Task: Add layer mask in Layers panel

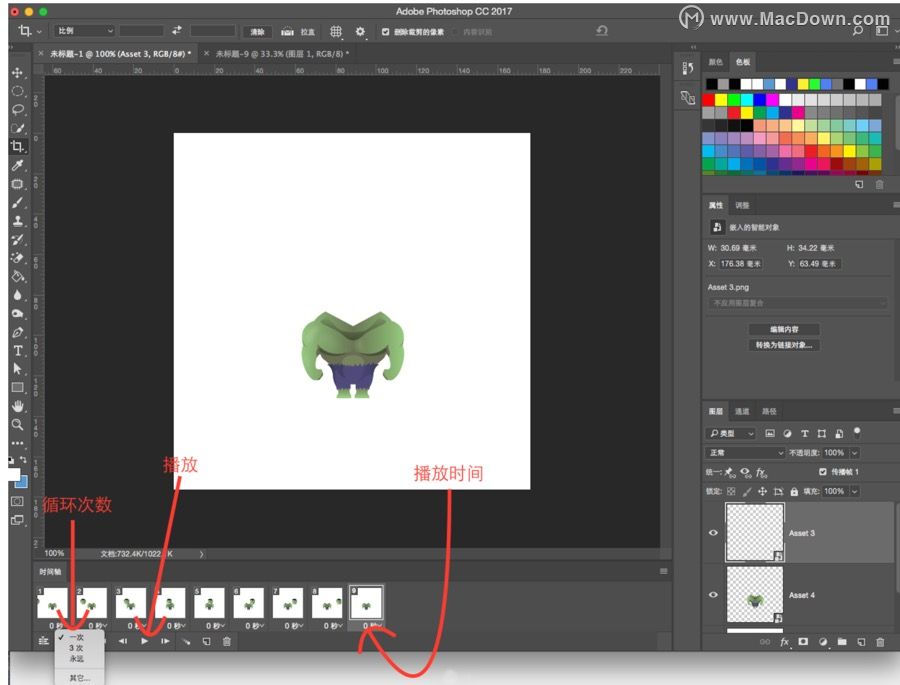Action: [x=803, y=642]
